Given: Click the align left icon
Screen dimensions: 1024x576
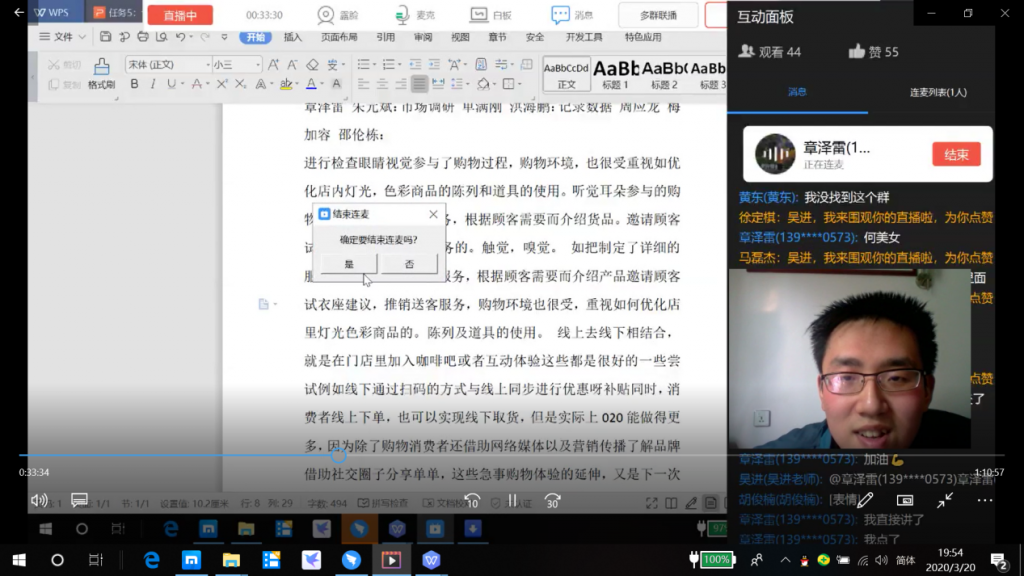Looking at the screenshot, I should pyautogui.click(x=363, y=84).
